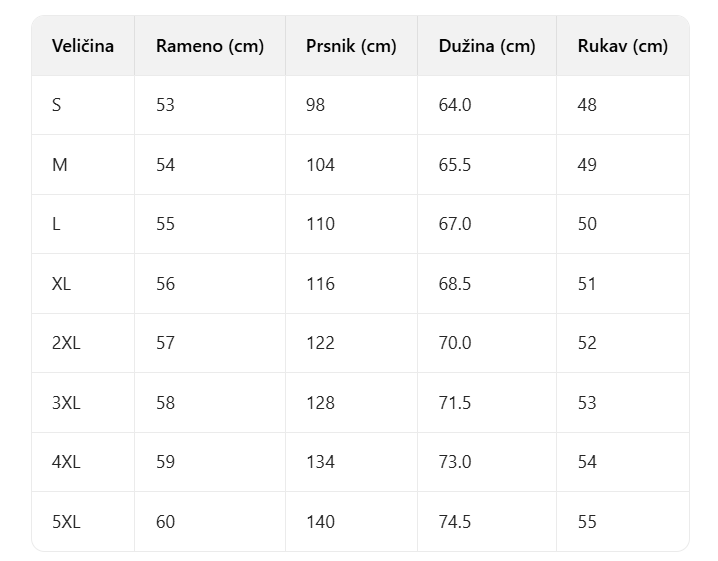Click the Prsnik (cm) column header
The height and width of the screenshot is (561, 718).
351,46
